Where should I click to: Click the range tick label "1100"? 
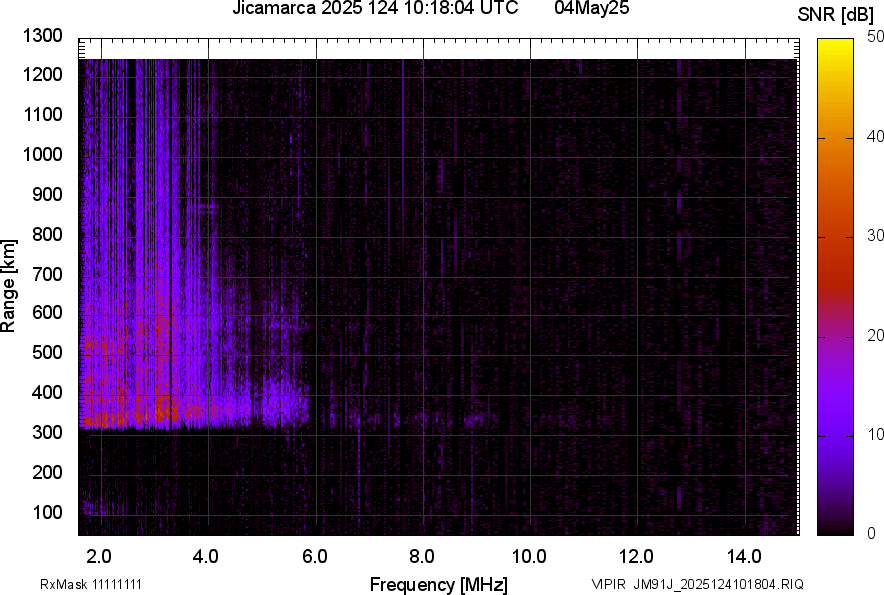pos(42,114)
